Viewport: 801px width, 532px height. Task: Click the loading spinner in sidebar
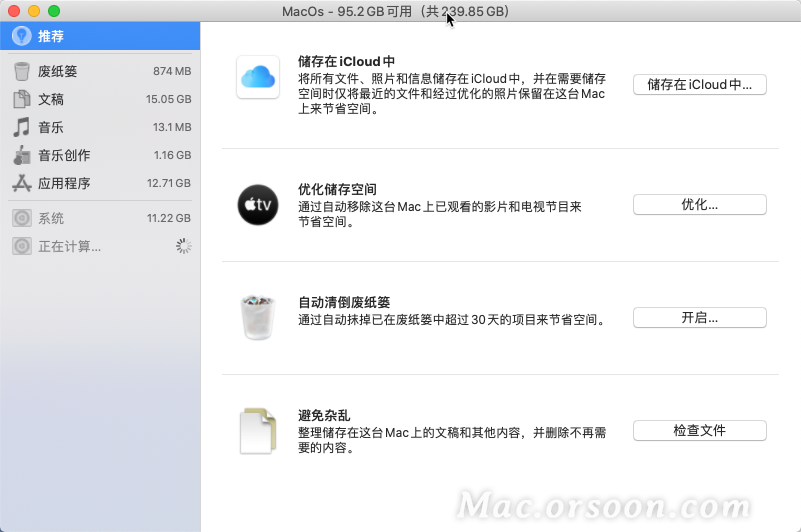[183, 246]
